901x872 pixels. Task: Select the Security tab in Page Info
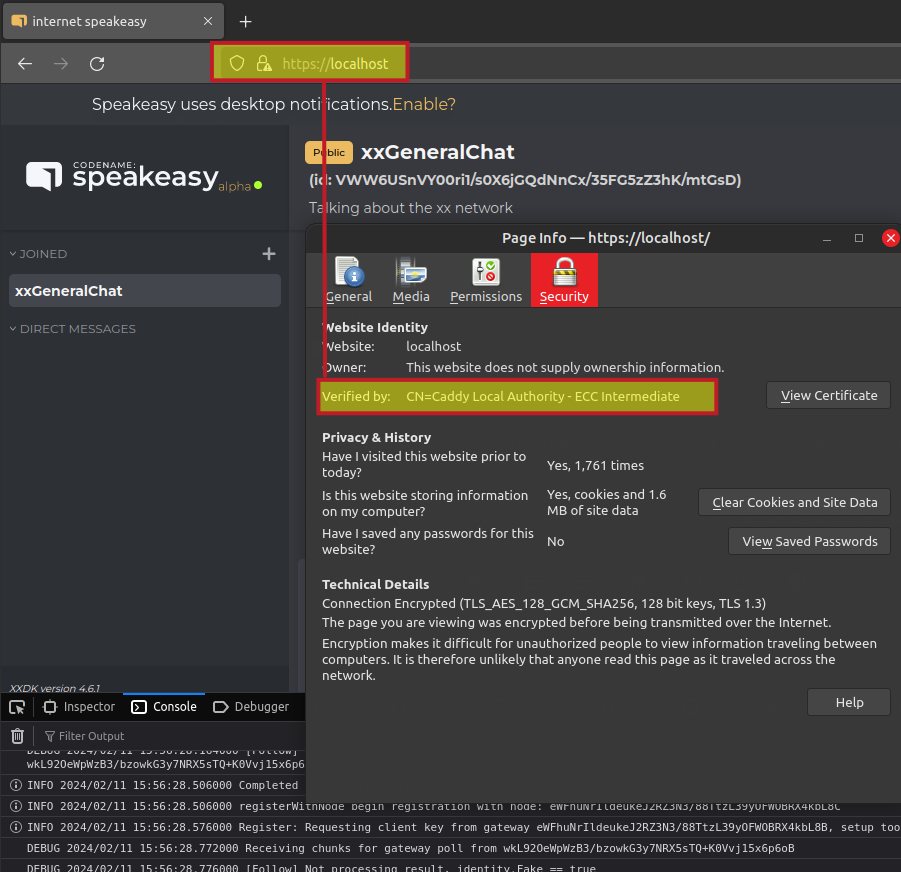564,280
